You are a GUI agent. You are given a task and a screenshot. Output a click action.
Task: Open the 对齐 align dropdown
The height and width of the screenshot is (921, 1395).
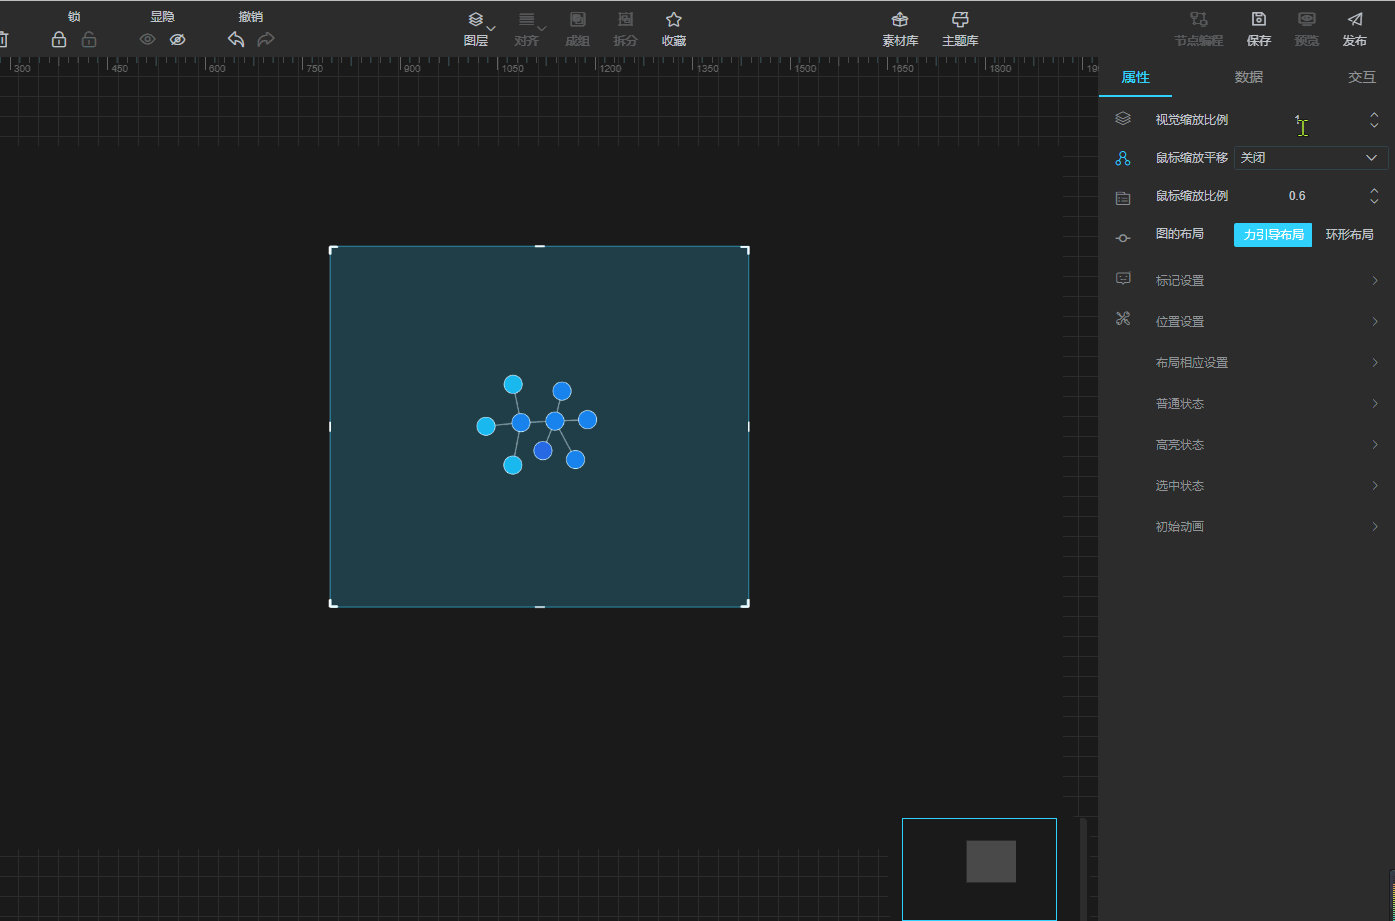[527, 30]
